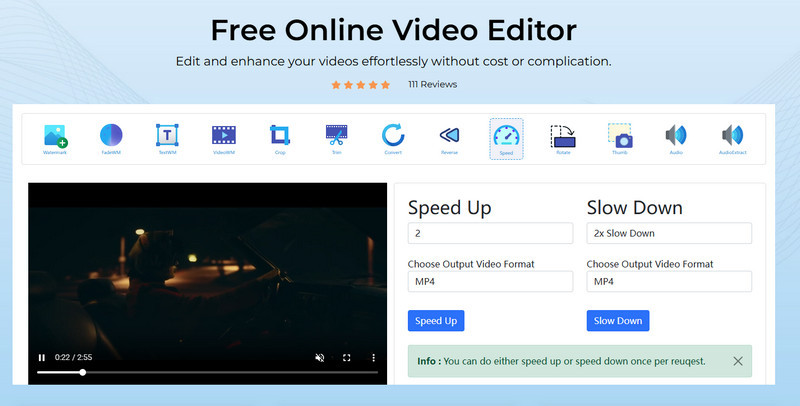Click the Slow Down button
This screenshot has width=800, height=406.
618,321
